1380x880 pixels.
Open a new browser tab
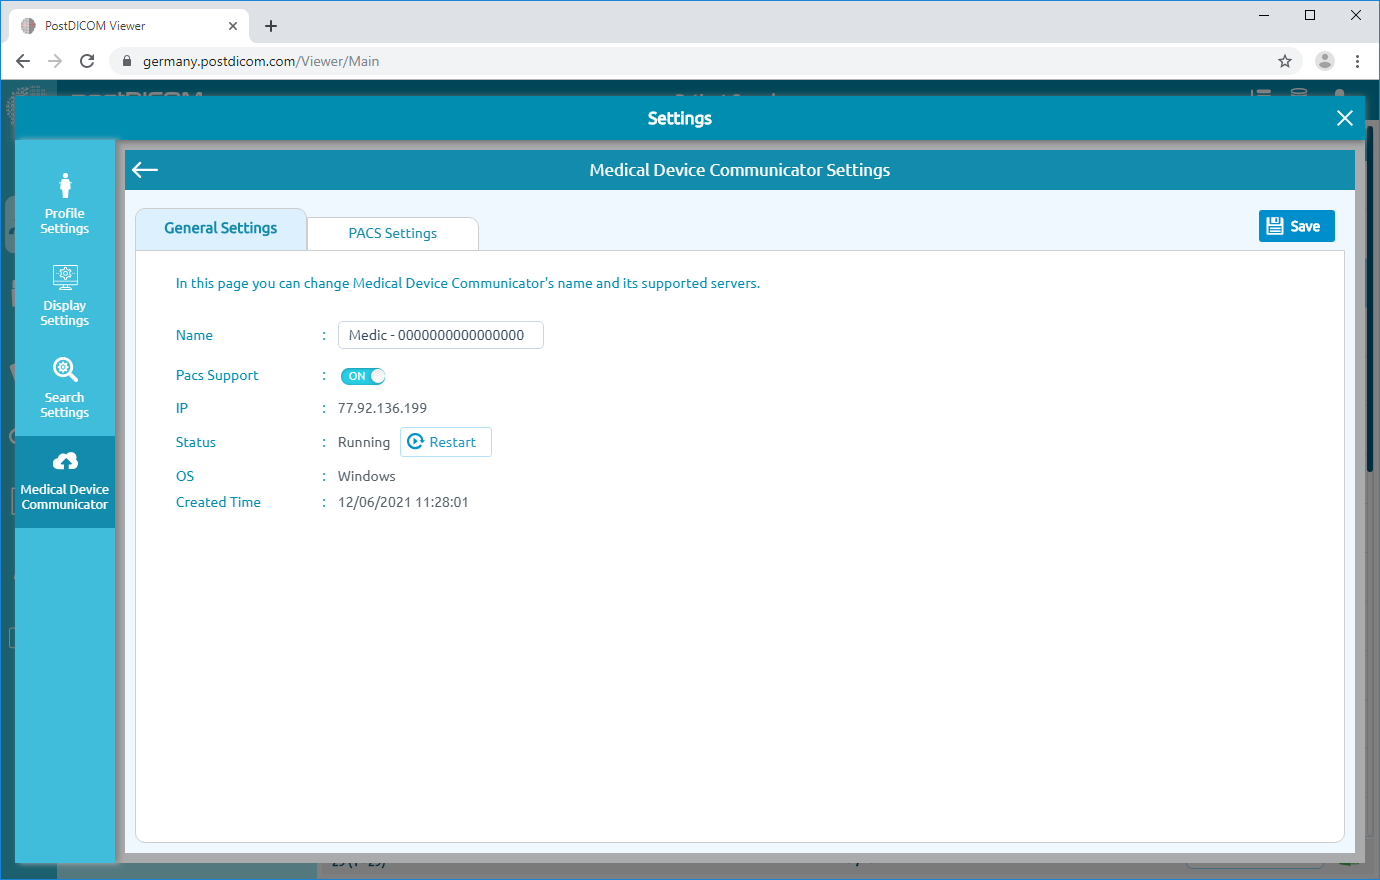point(271,26)
